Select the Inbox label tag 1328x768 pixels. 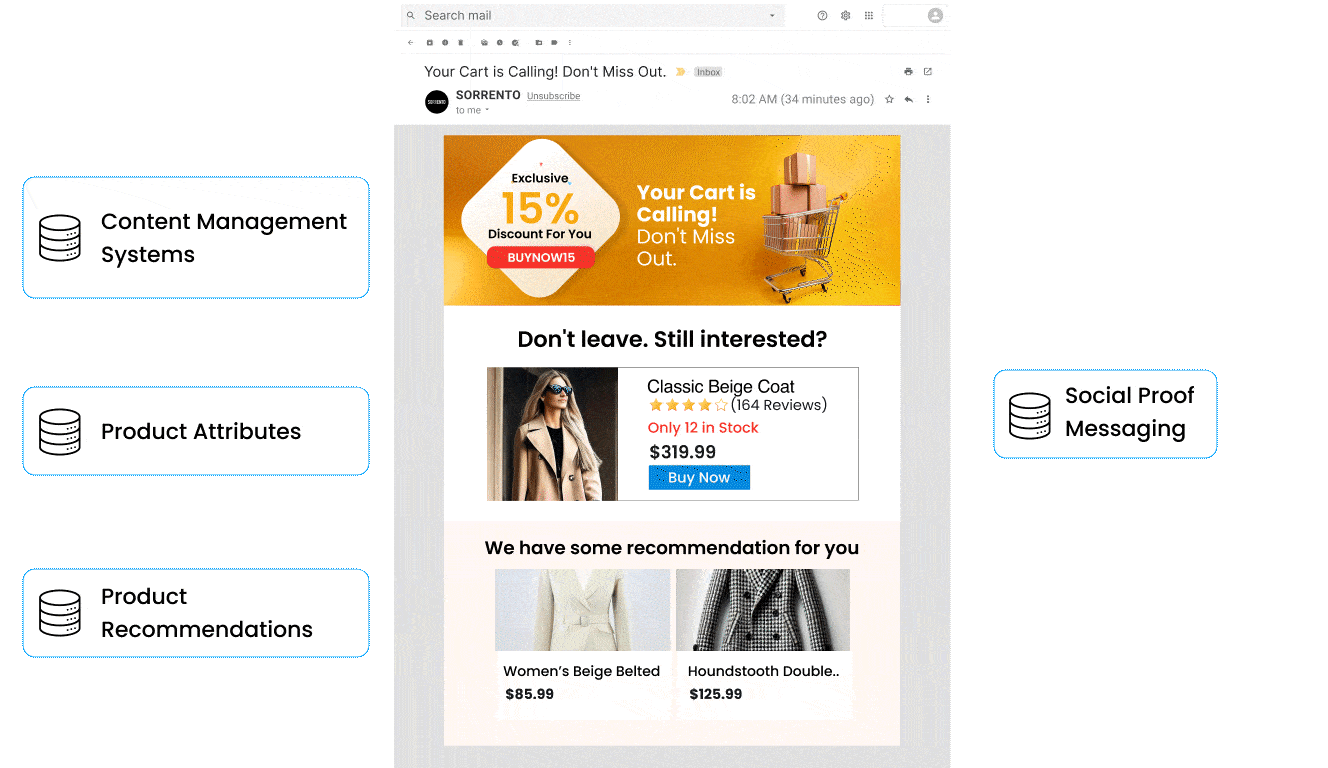[709, 72]
